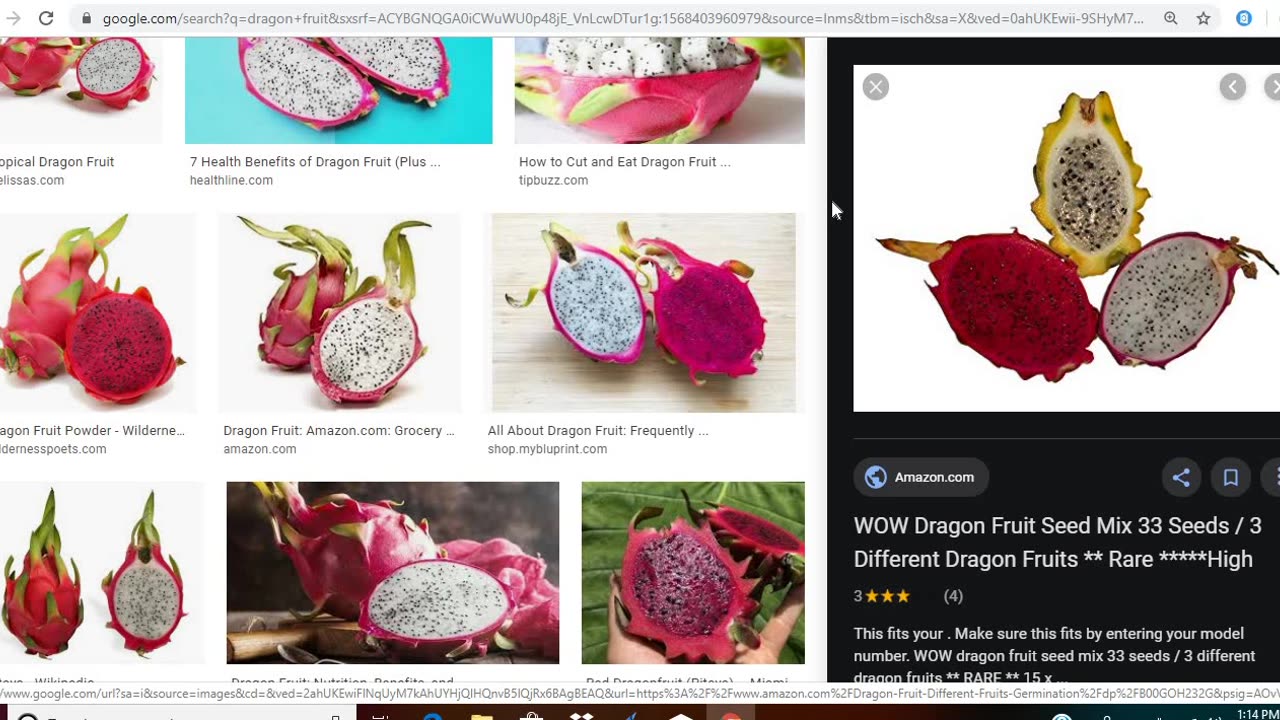Open the blue extension icon

pyautogui.click(x=1244, y=18)
